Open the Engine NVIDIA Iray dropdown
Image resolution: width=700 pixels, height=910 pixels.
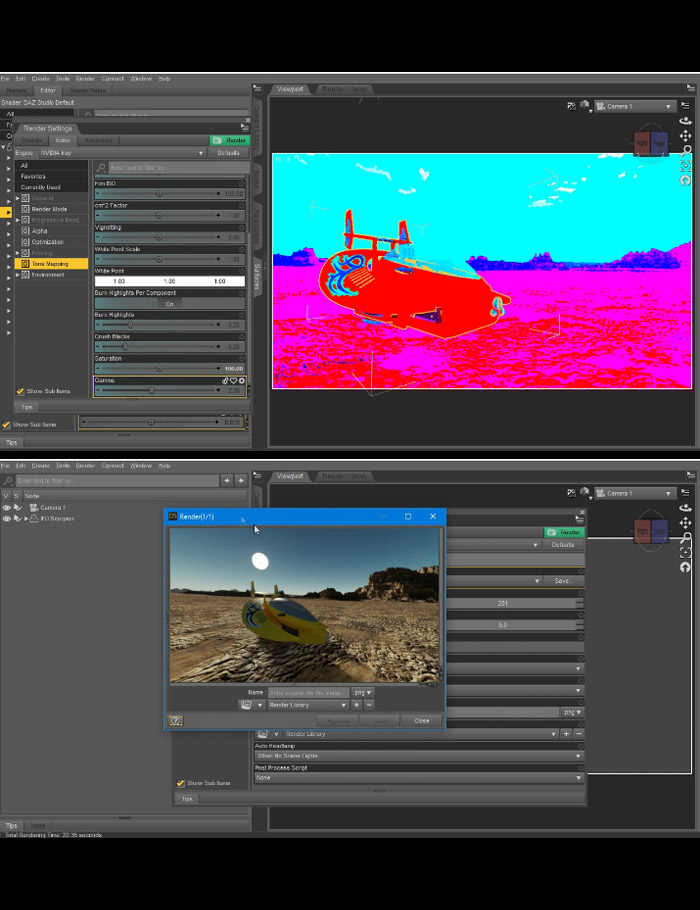[122, 153]
